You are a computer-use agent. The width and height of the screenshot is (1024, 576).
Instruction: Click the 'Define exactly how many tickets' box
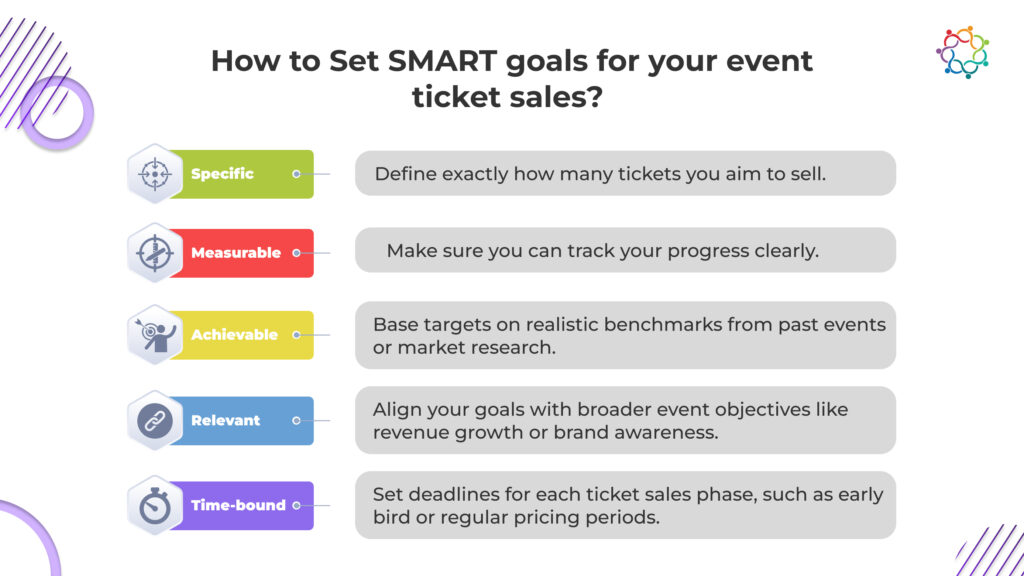click(626, 173)
